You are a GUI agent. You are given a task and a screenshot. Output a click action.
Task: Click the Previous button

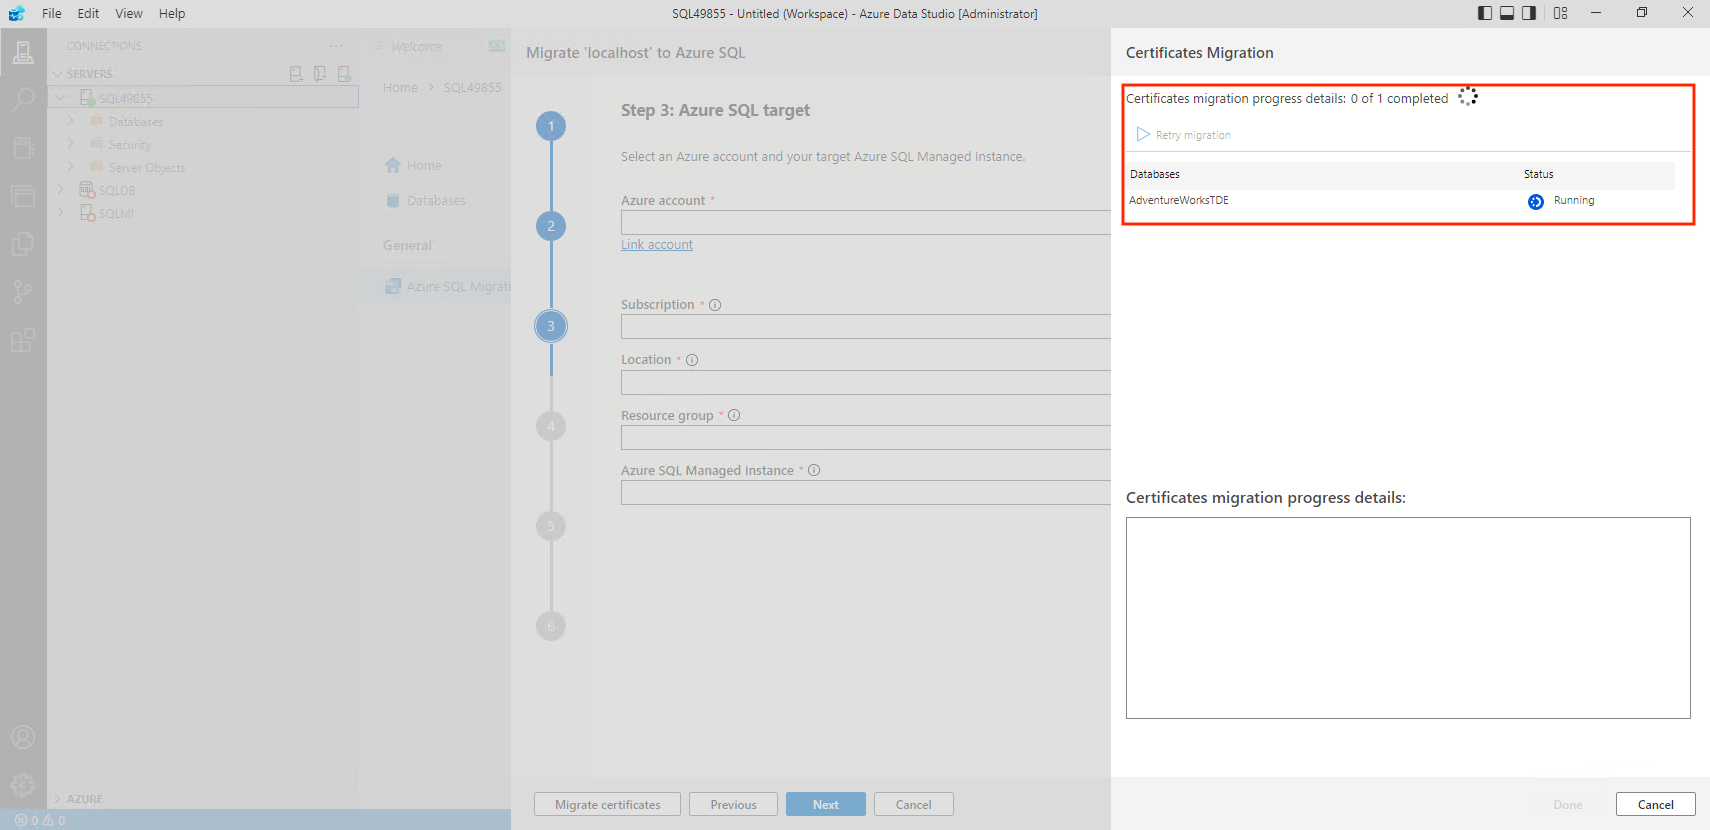(733, 805)
